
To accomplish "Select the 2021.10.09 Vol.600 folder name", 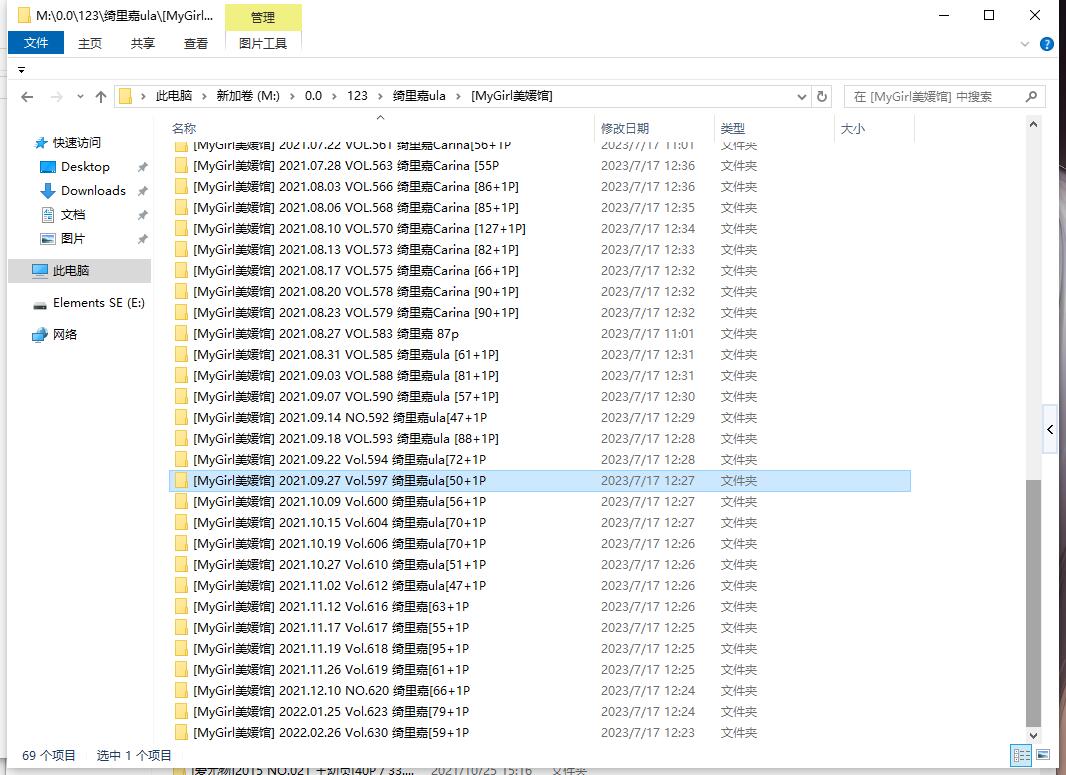I will pyautogui.click(x=339, y=502).
